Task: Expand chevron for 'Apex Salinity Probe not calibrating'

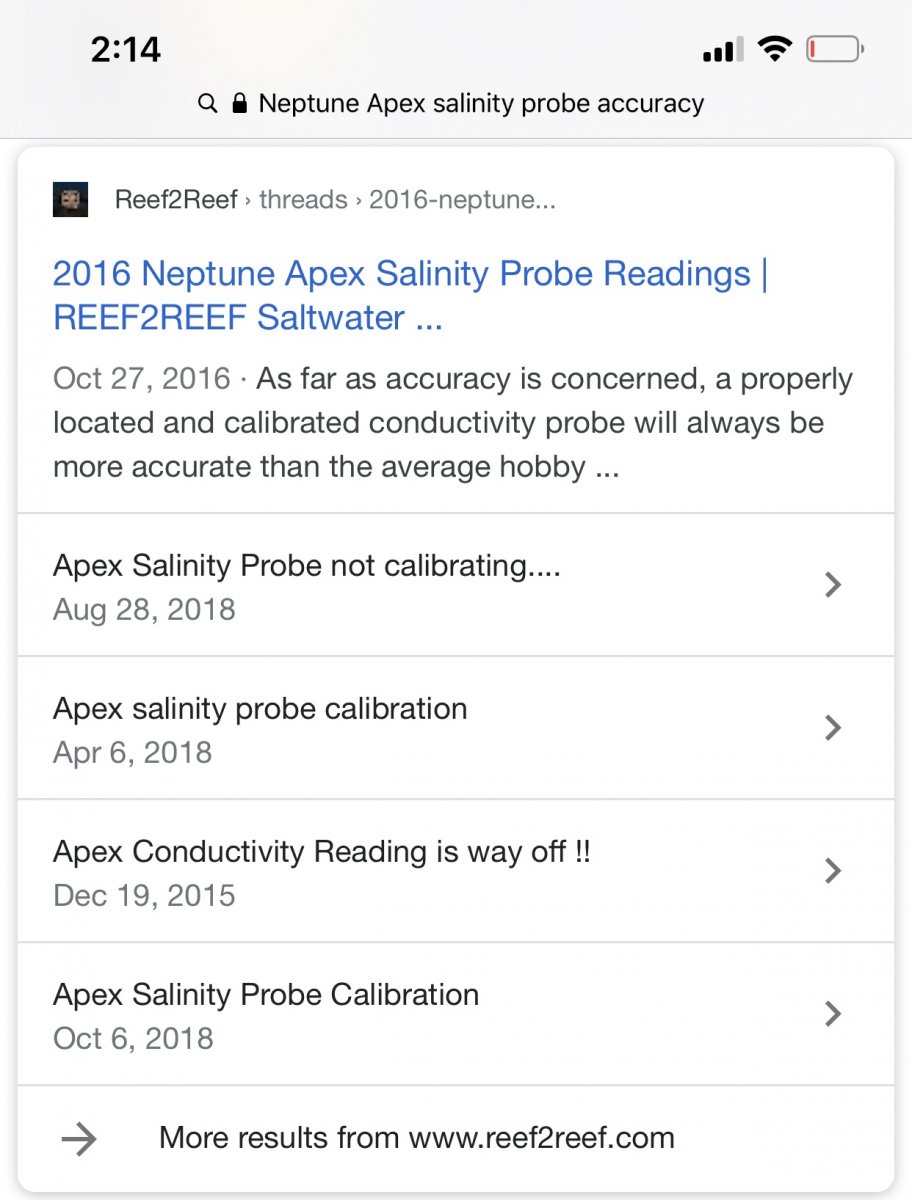Action: 832,585
